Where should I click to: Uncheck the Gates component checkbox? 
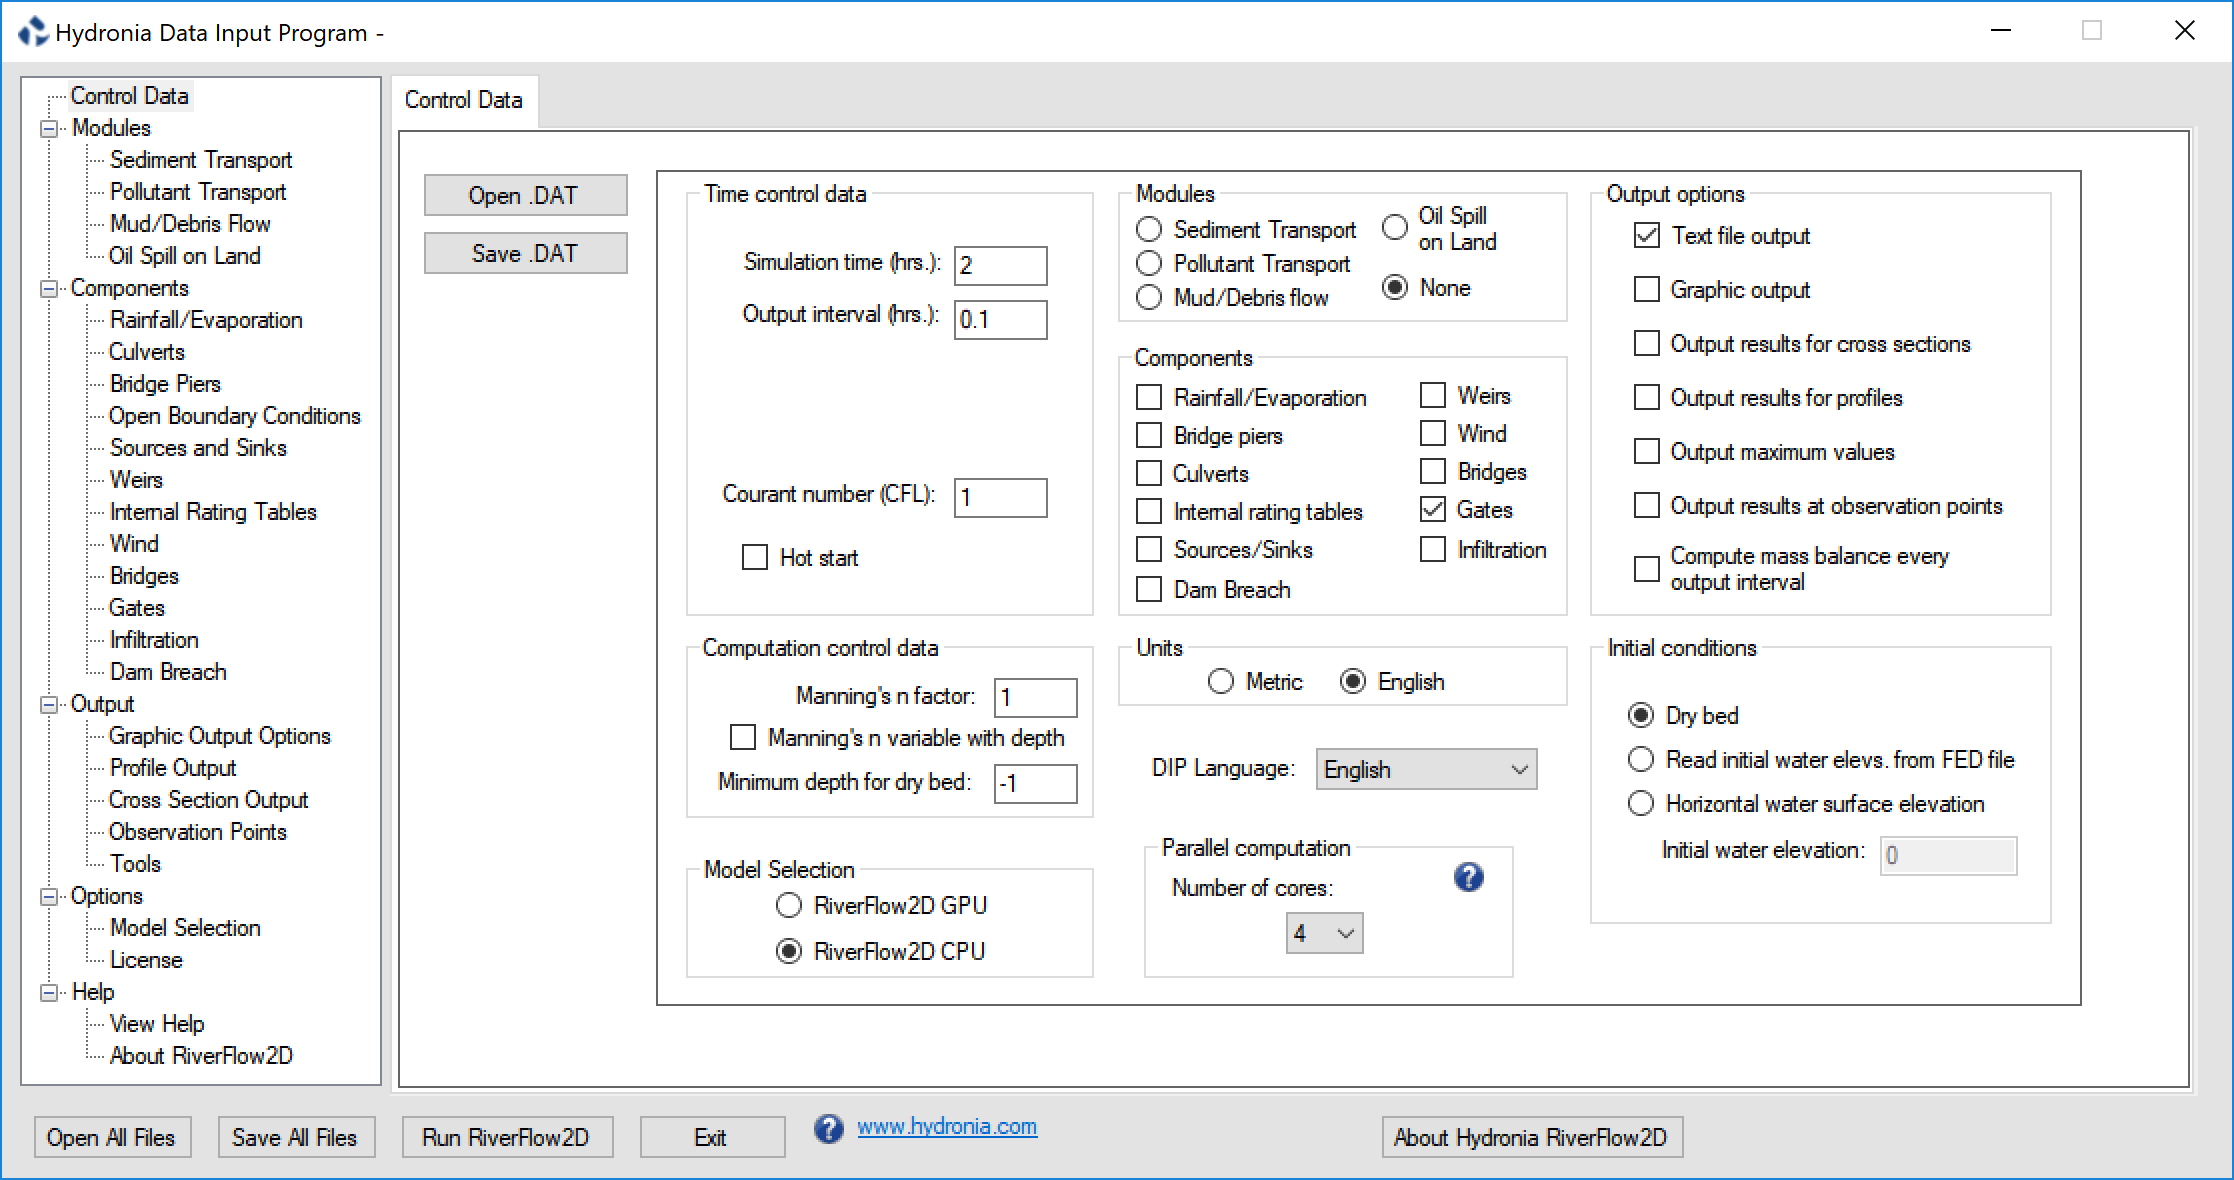(1433, 509)
